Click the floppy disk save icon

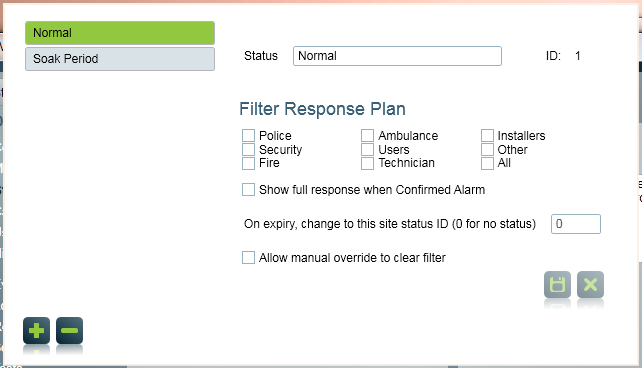click(557, 284)
